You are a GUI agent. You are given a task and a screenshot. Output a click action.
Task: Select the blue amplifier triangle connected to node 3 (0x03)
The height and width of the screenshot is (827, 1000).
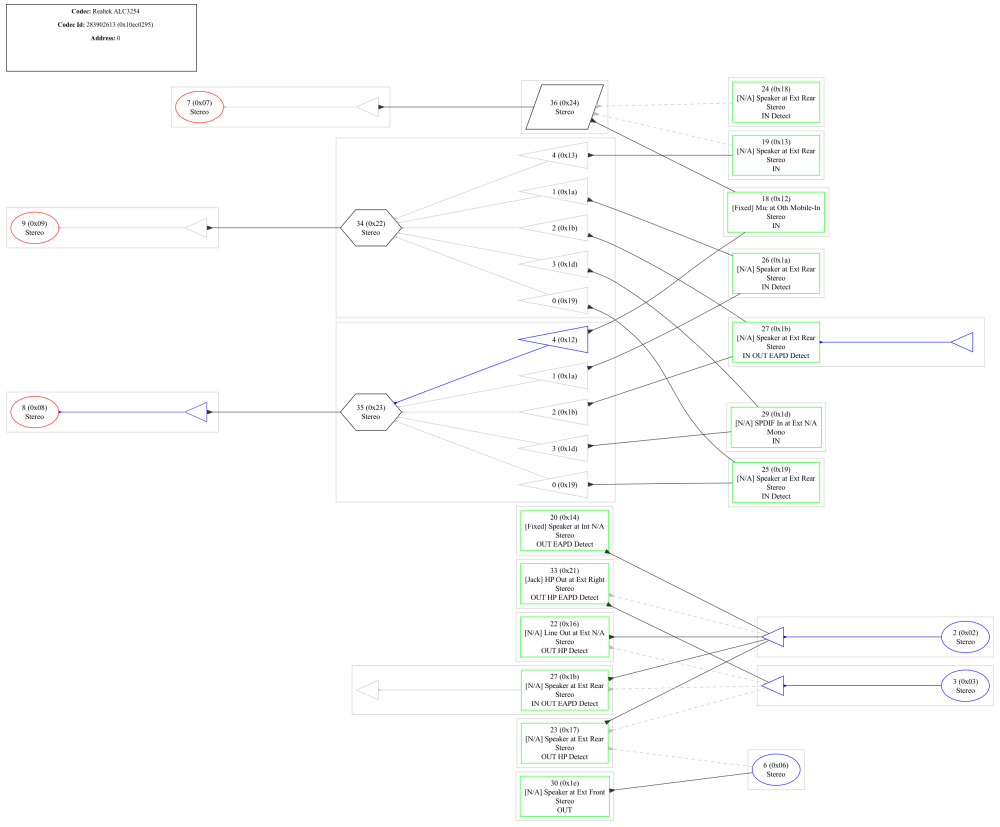[772, 686]
